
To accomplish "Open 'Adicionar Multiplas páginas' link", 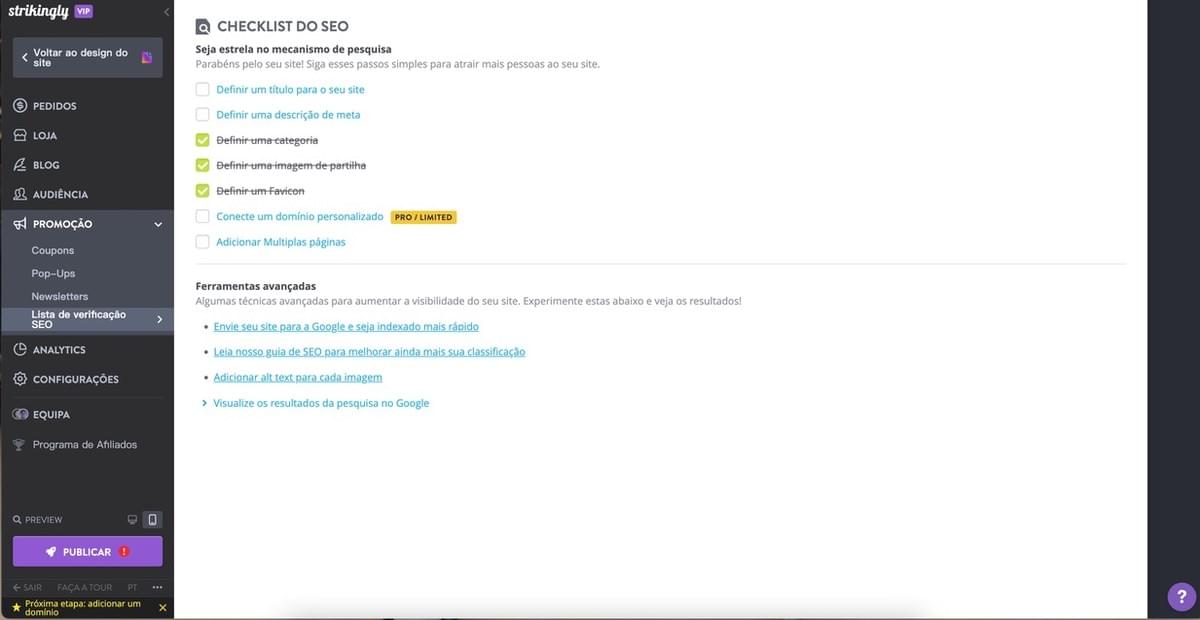I will pyautogui.click(x=281, y=241).
